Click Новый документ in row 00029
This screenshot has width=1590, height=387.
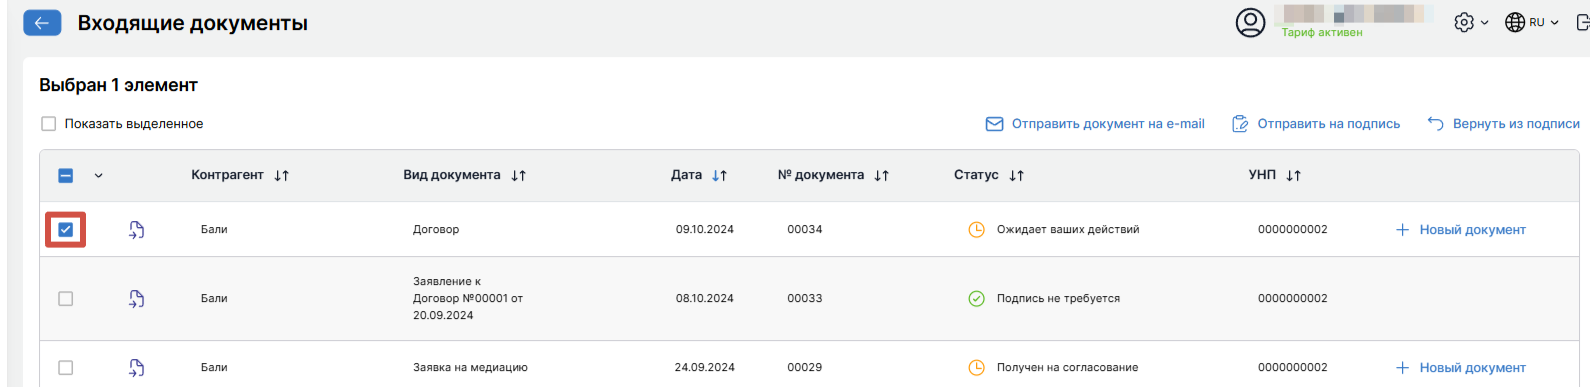(1472, 368)
